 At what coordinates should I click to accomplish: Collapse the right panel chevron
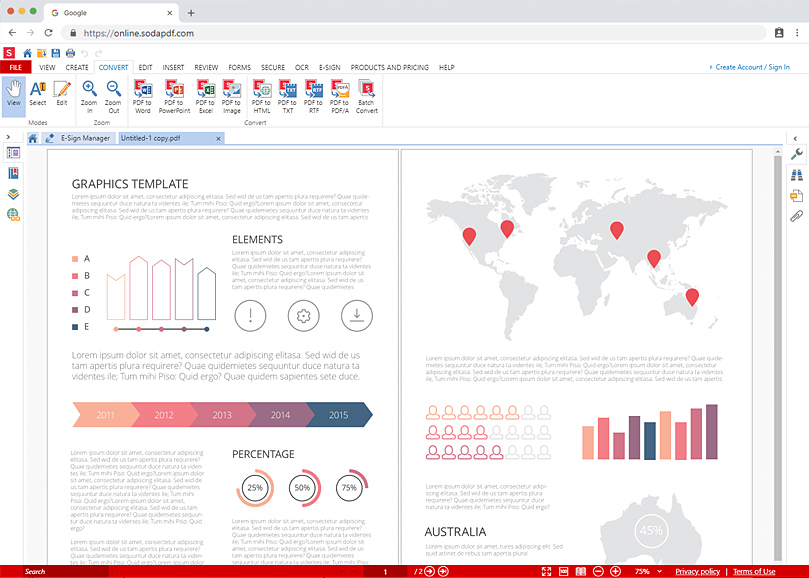[x=795, y=138]
